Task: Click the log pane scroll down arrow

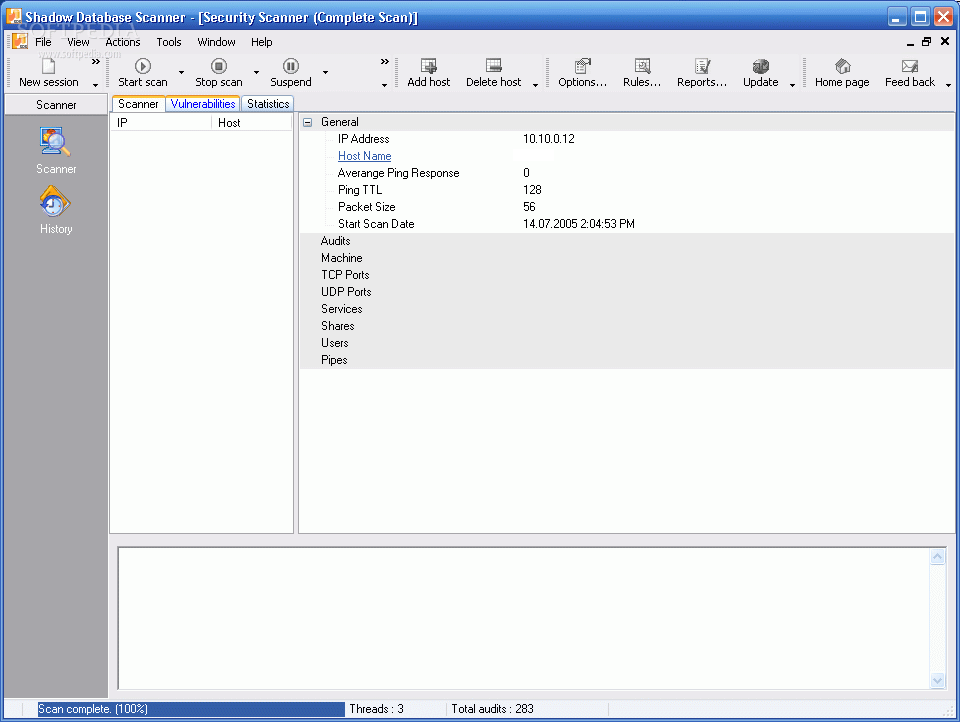Action: pos(937,680)
